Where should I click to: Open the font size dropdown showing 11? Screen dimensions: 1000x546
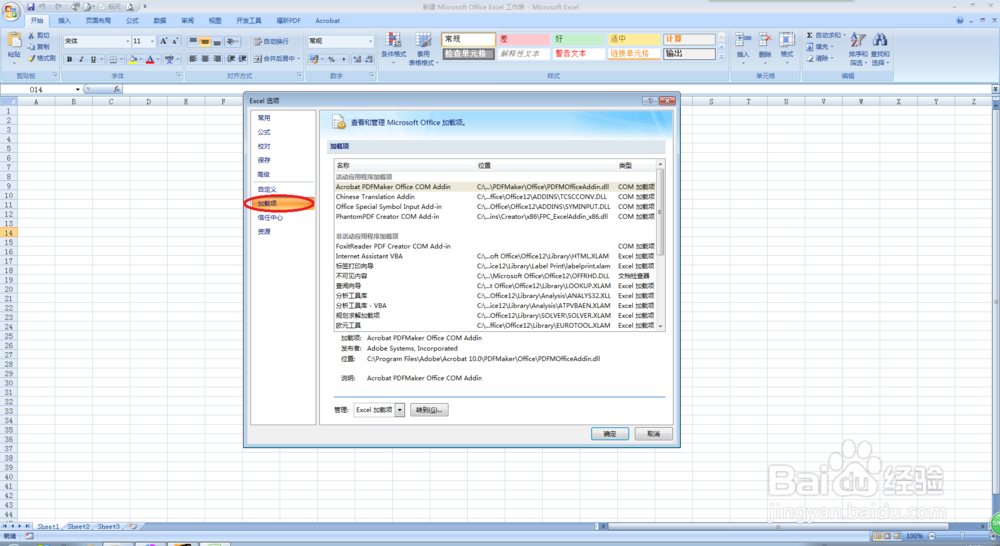point(152,41)
